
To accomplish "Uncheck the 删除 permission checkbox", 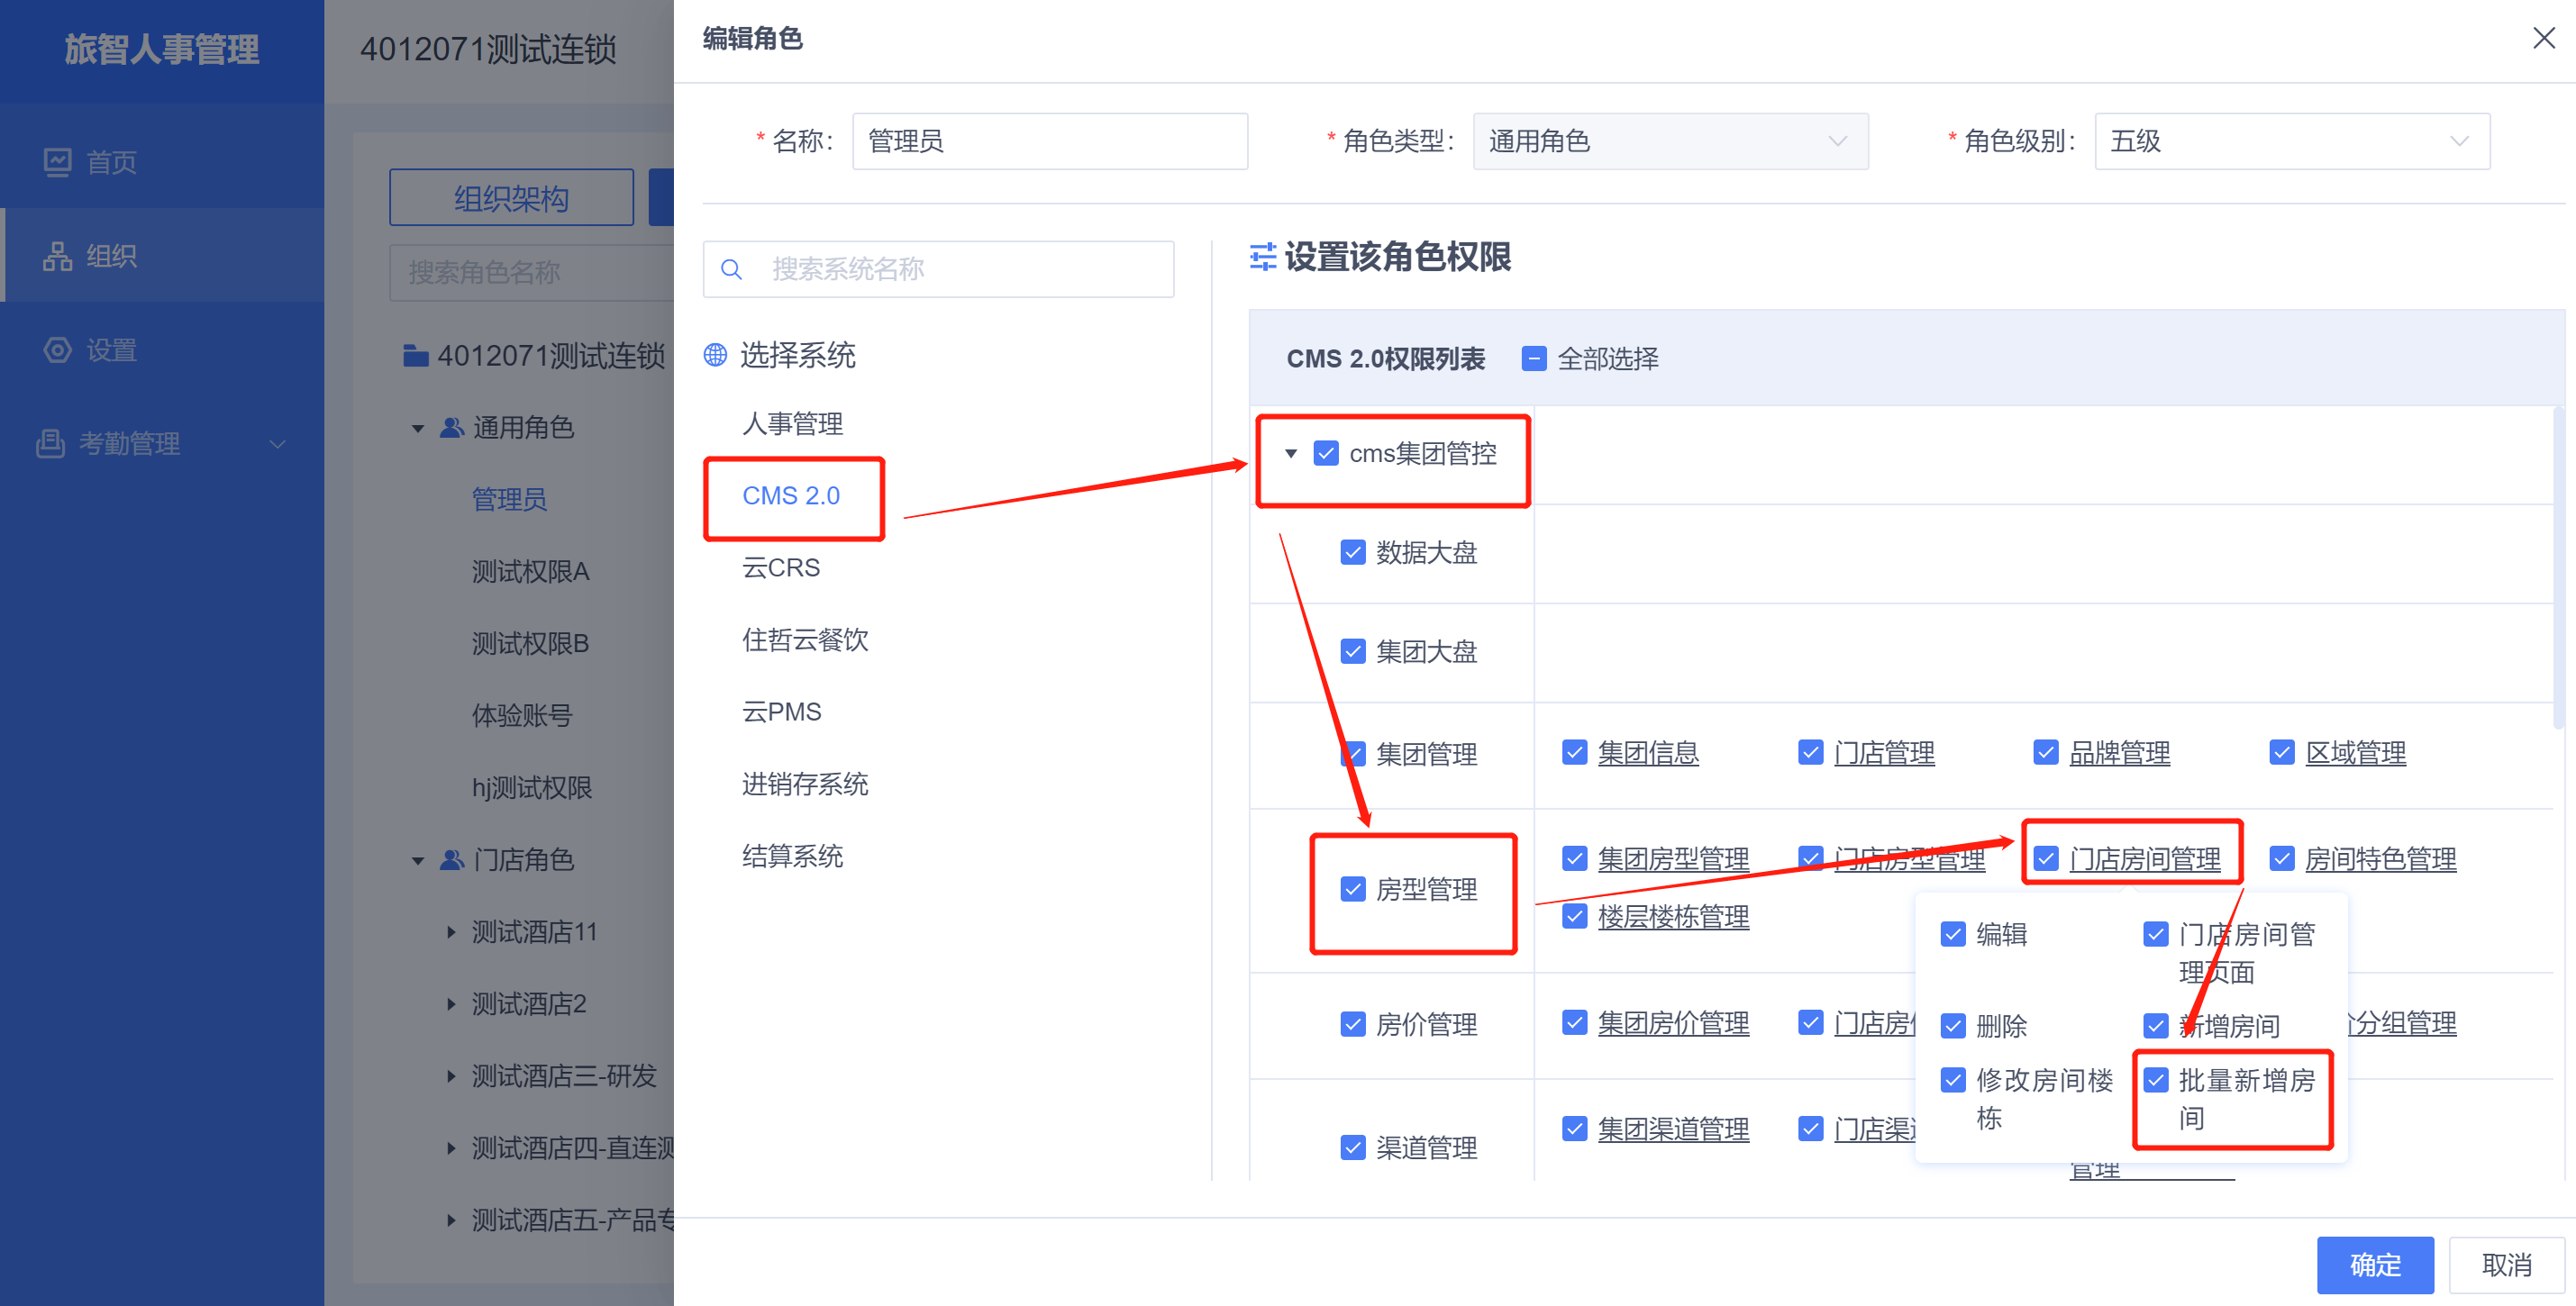I will click(x=1953, y=1026).
